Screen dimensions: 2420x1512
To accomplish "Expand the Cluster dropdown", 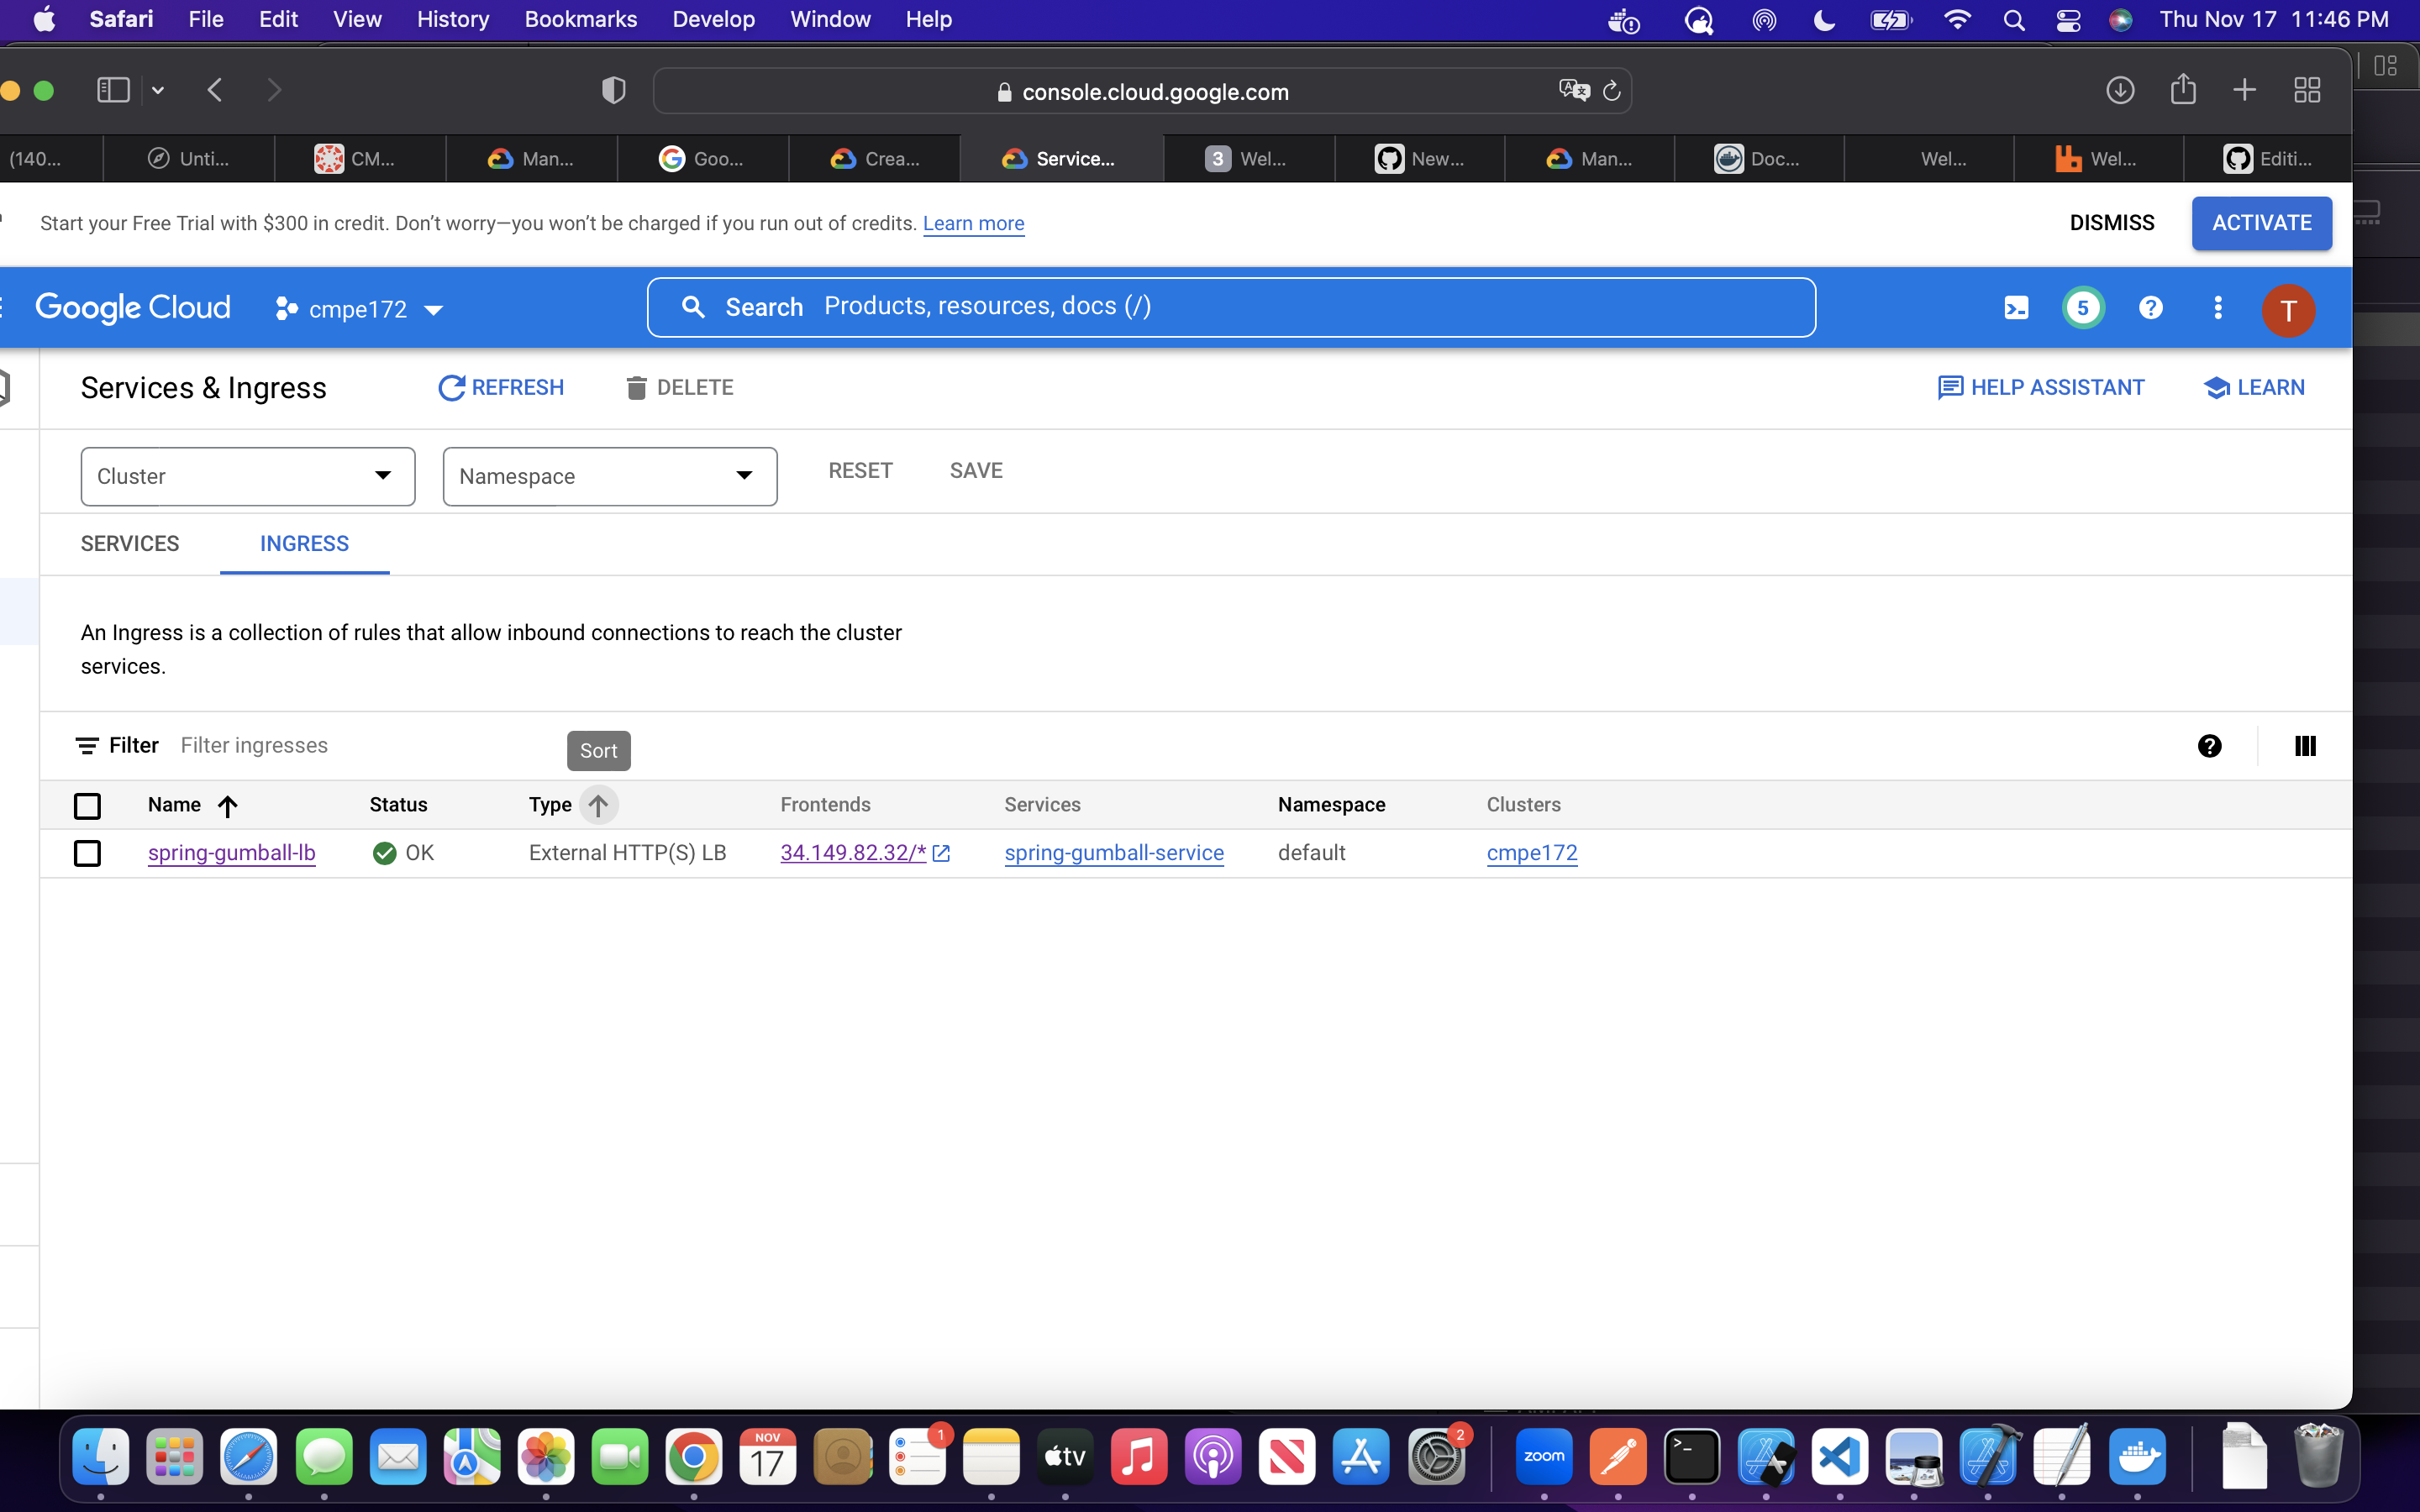I will (247, 476).
